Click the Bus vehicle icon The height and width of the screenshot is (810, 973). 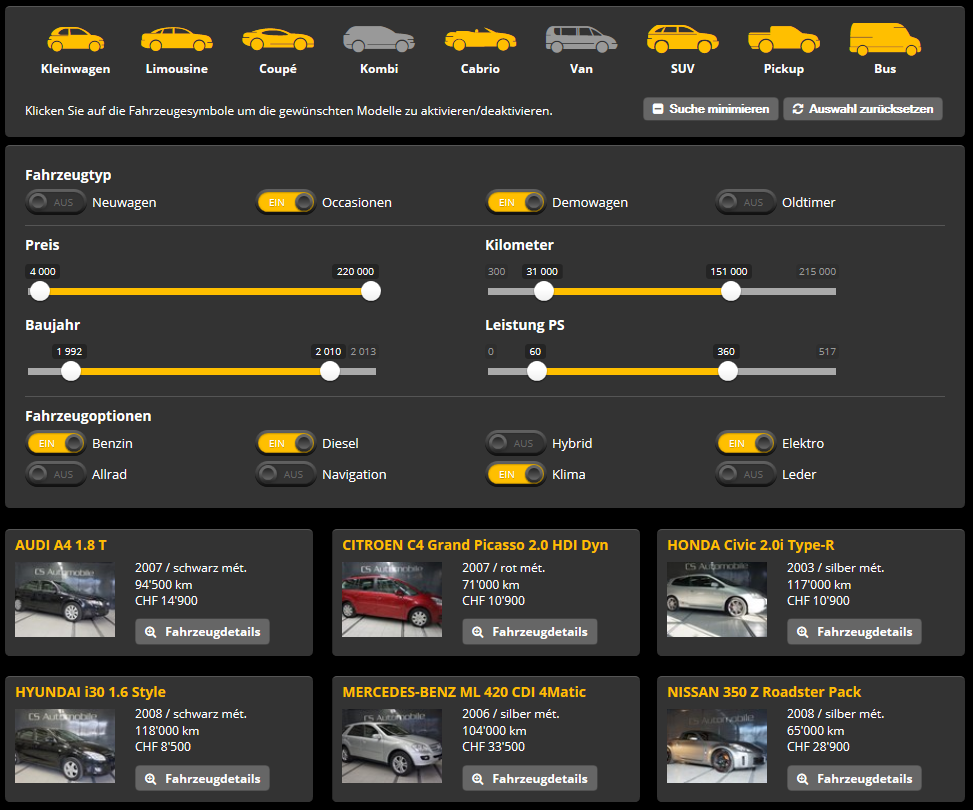coord(884,40)
